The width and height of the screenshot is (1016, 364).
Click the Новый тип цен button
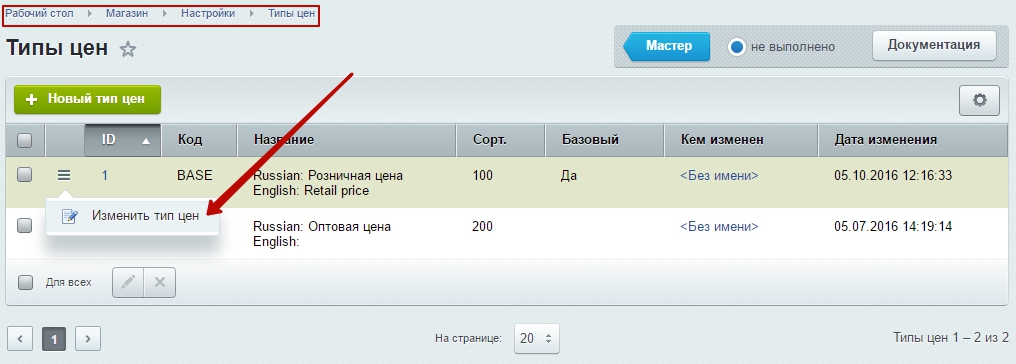click(x=87, y=100)
